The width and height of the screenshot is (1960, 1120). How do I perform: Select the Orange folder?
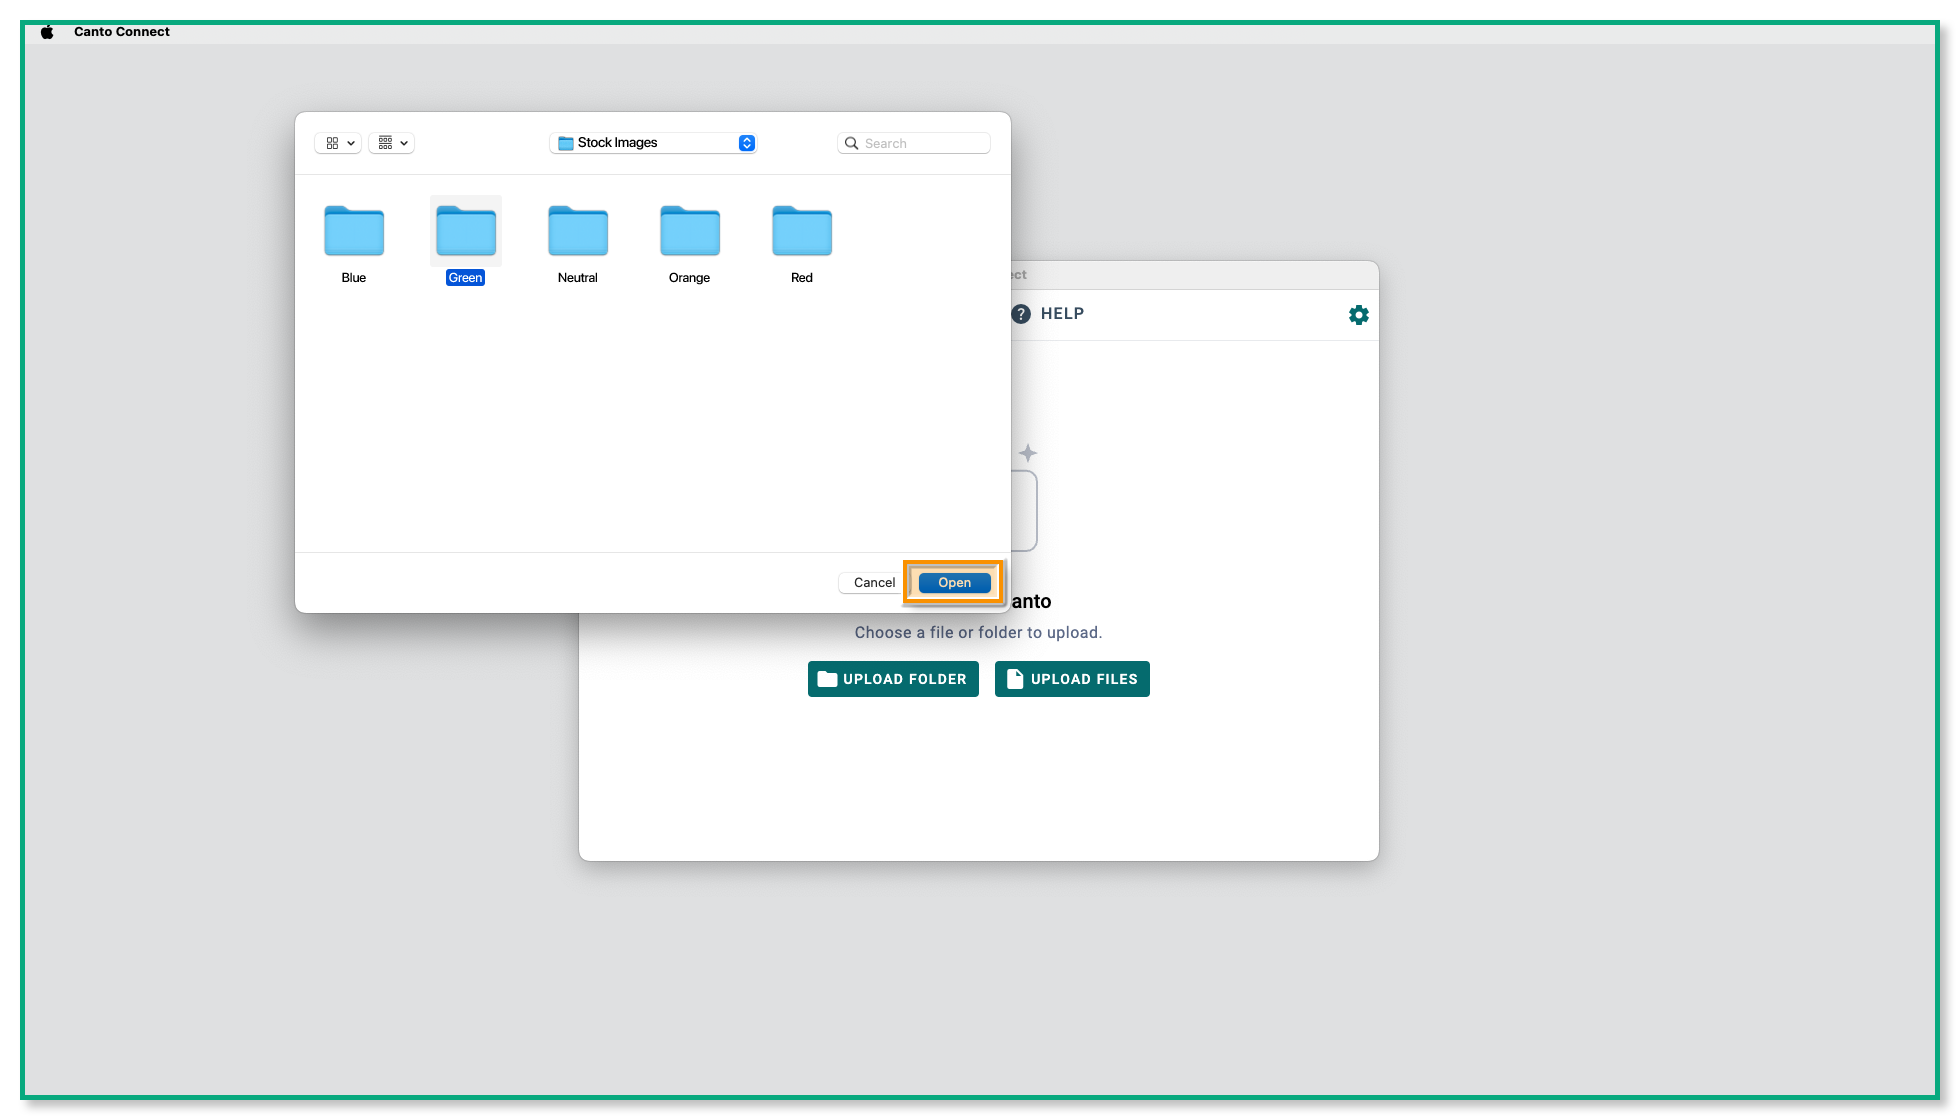pos(689,231)
